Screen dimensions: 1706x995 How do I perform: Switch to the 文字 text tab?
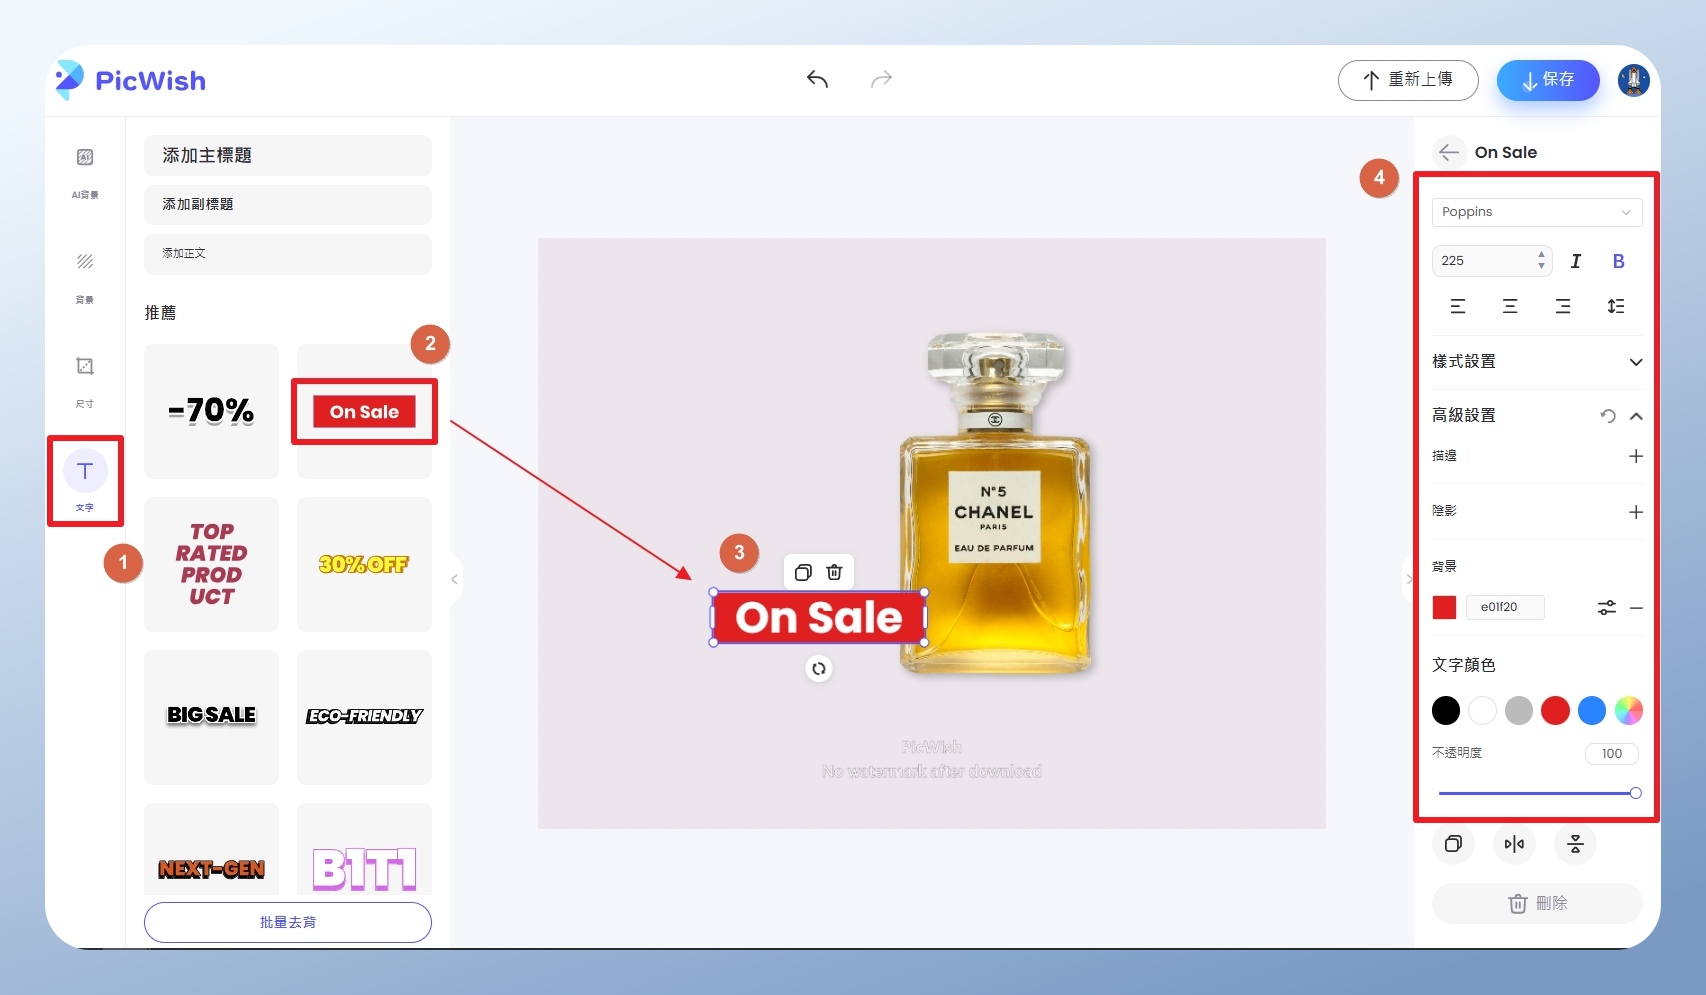(85, 480)
